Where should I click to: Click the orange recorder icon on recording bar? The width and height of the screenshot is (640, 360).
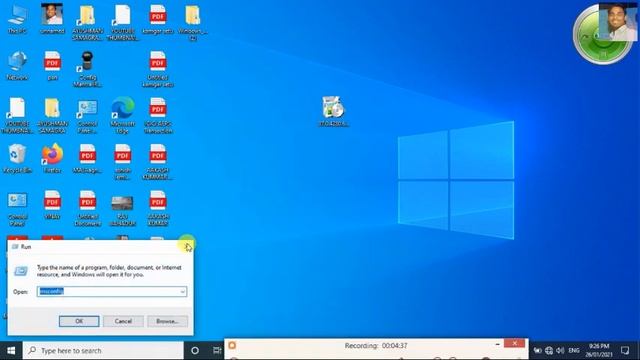pos(232,345)
